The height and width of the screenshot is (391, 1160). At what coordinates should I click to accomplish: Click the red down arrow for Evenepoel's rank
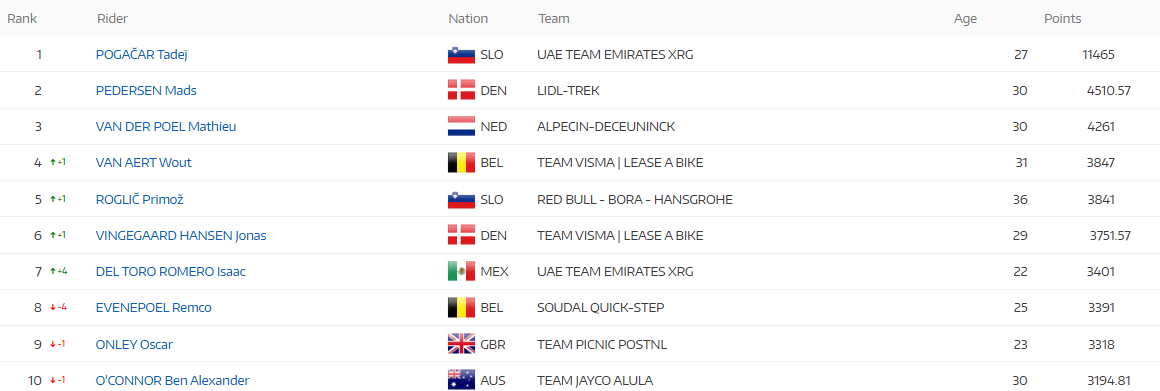(x=53, y=308)
